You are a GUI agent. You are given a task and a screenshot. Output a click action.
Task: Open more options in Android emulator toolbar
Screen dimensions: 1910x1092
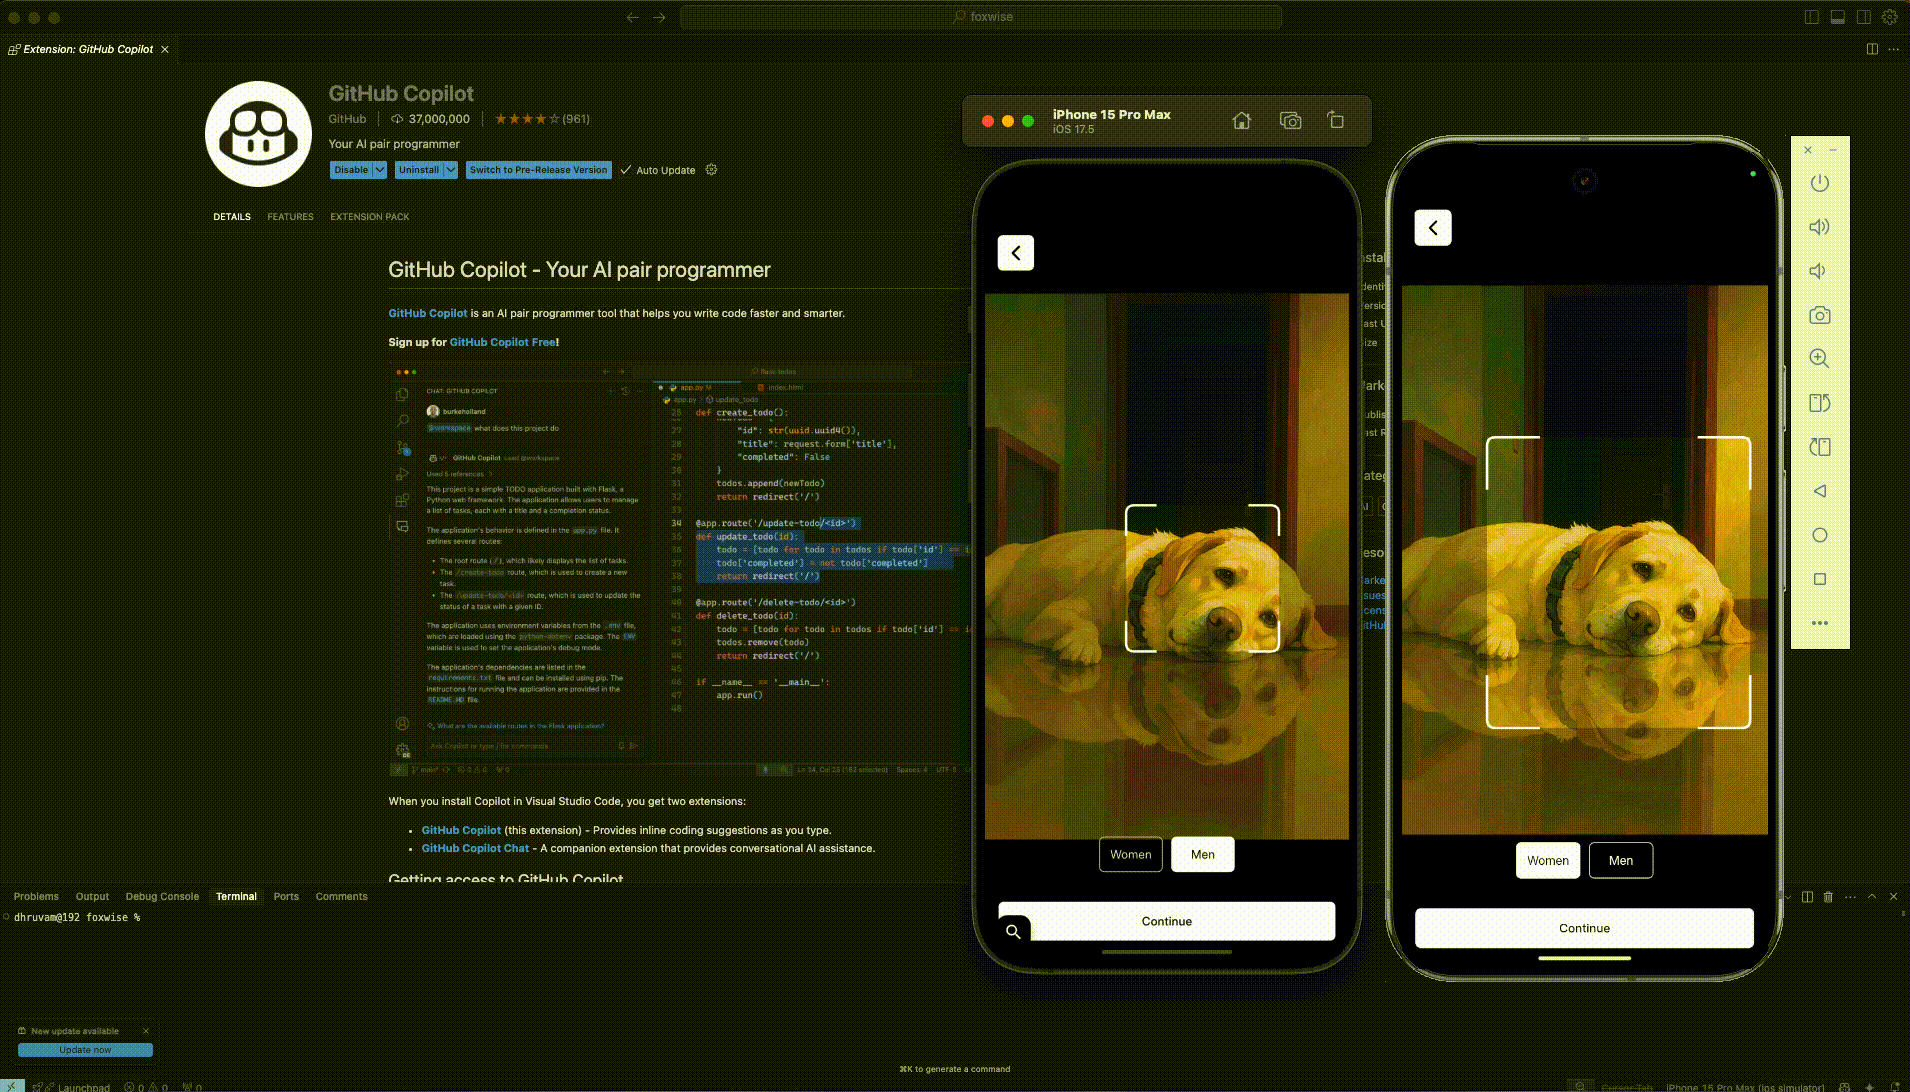(1820, 623)
